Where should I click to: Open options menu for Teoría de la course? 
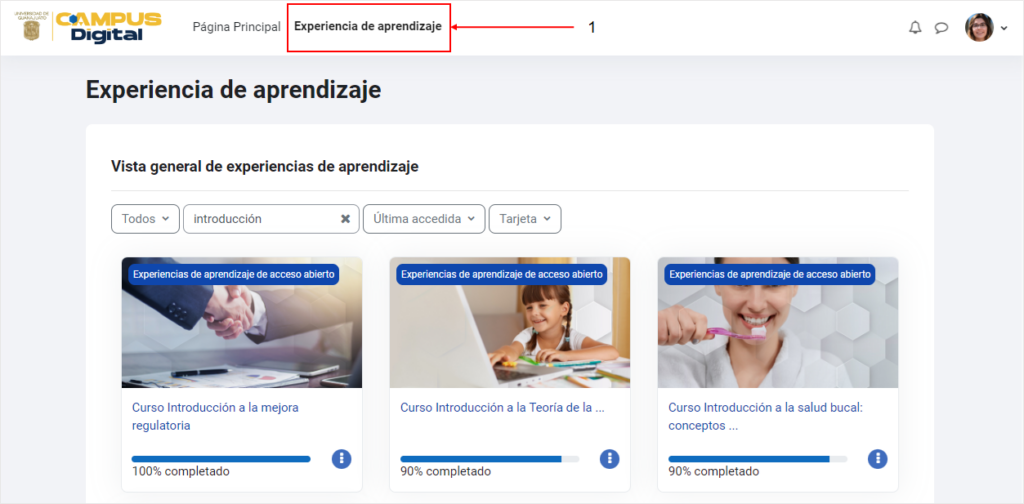click(609, 459)
